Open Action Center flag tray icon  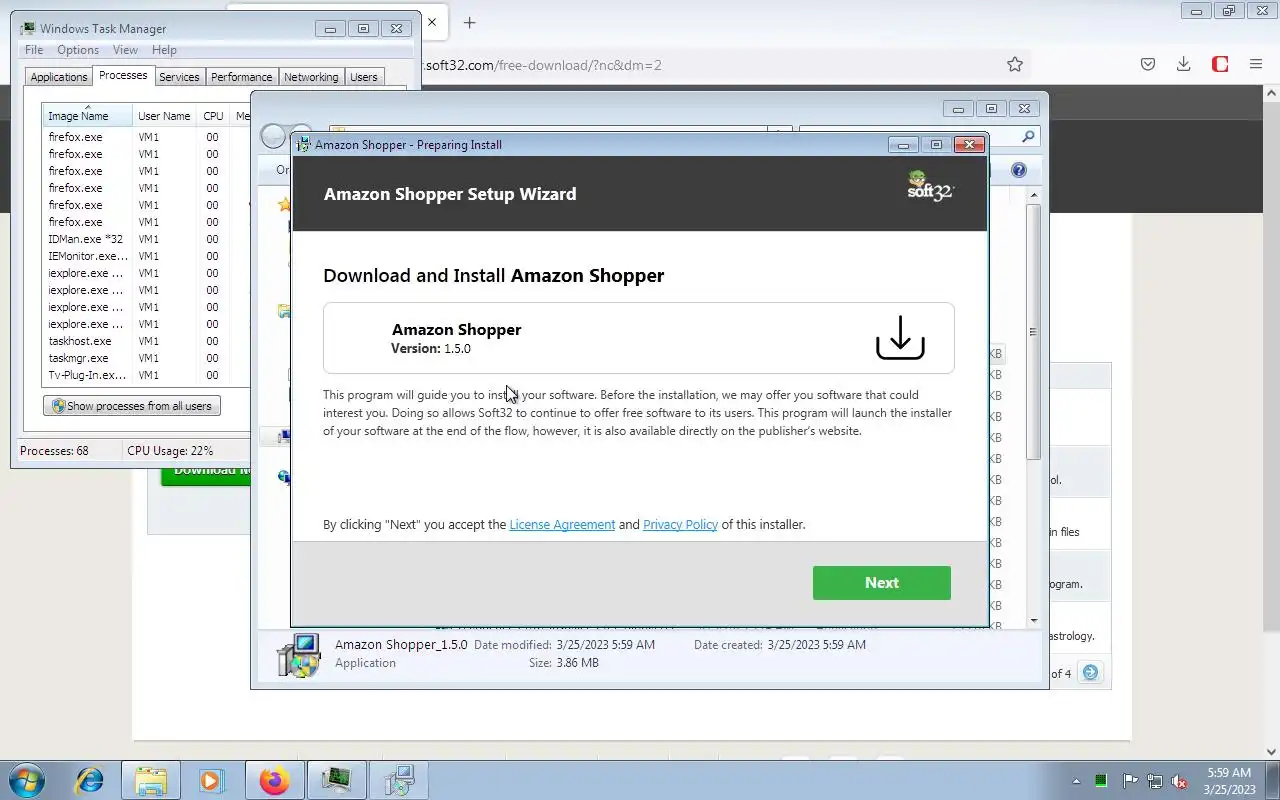[1130, 781]
